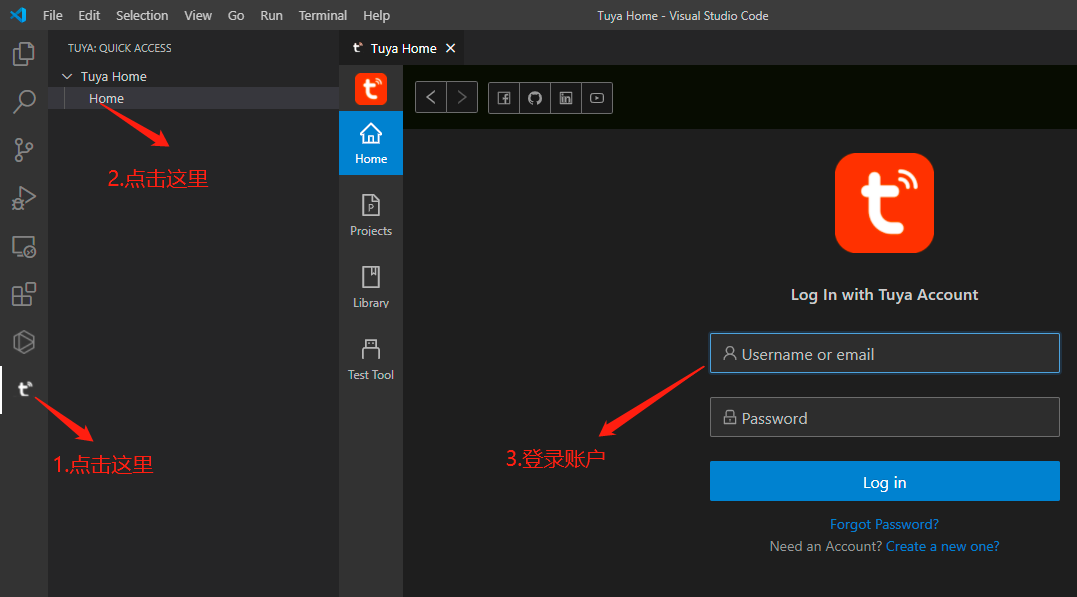Click the orange Tuya logo in sidebar

(371, 89)
